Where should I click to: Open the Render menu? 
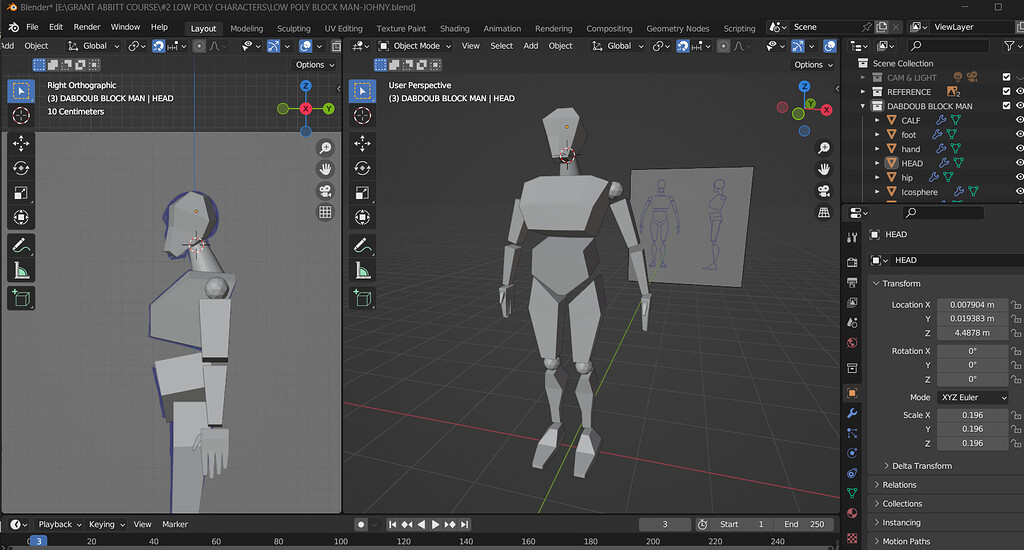[x=87, y=27]
